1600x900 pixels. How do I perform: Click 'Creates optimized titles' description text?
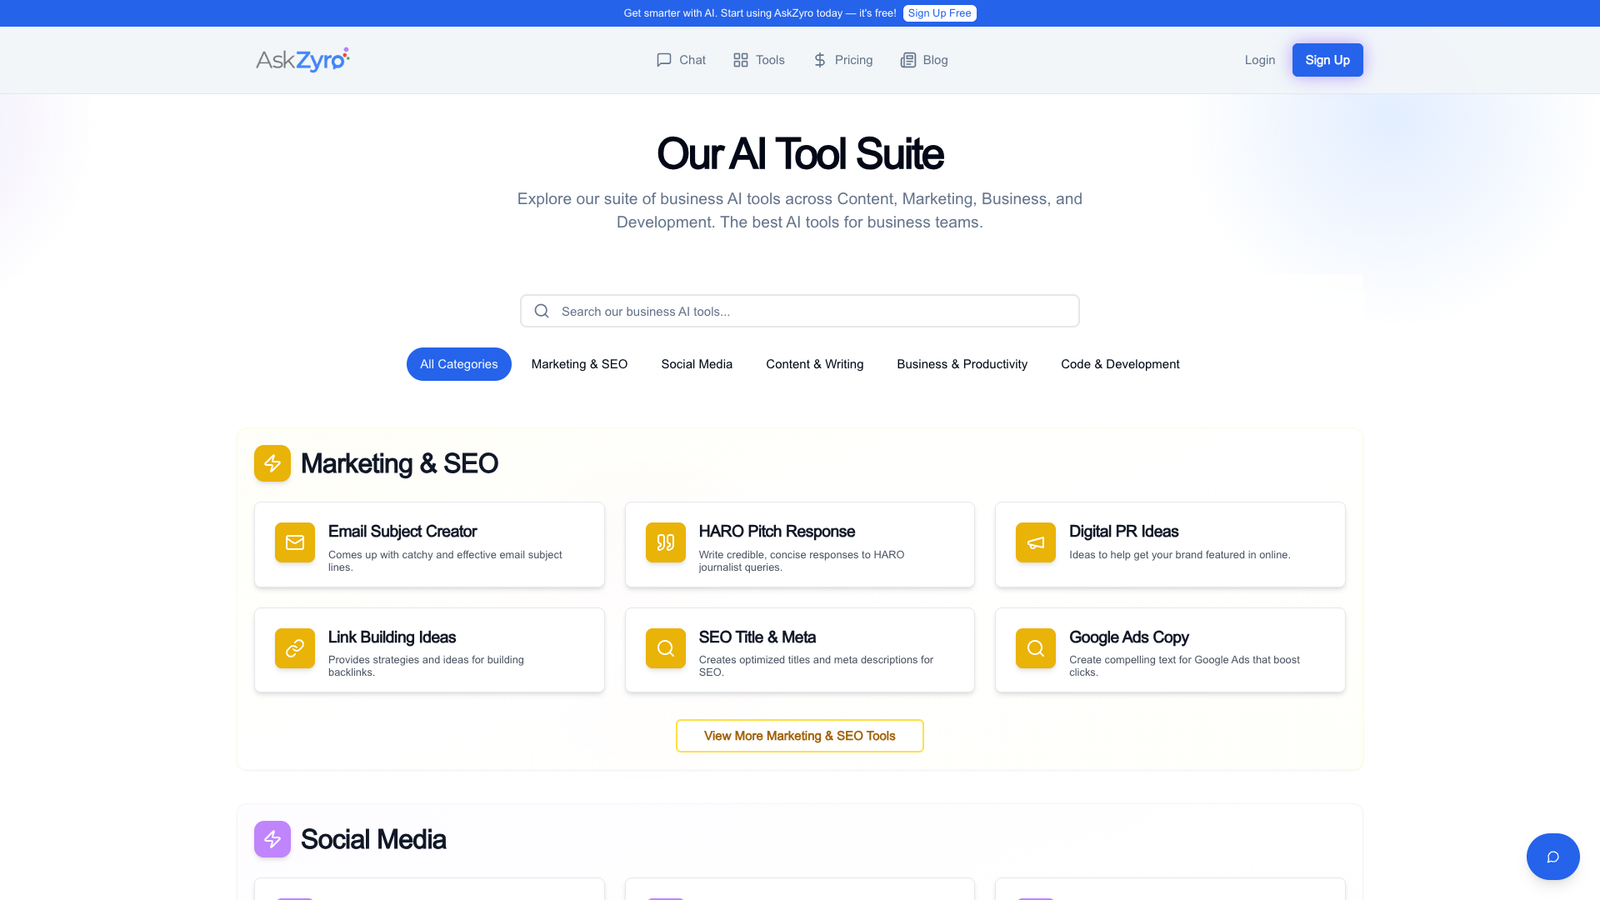[816, 666]
